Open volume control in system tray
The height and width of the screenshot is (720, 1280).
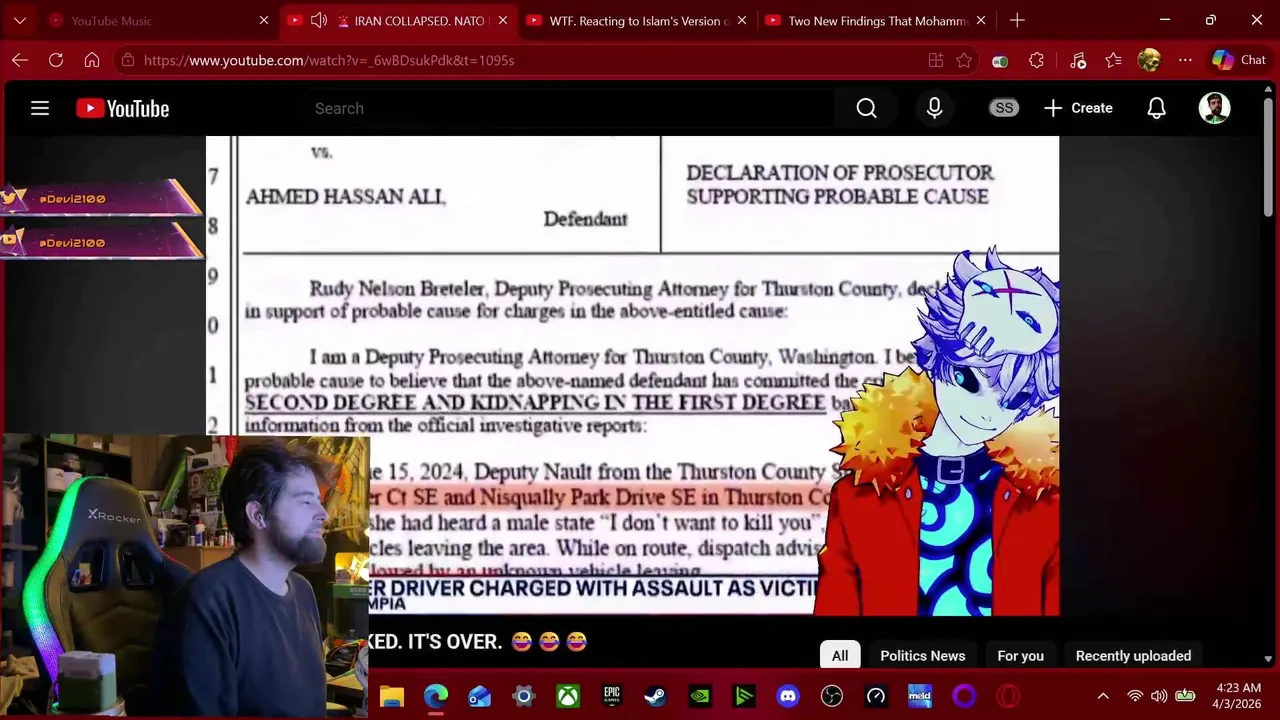[1159, 696]
